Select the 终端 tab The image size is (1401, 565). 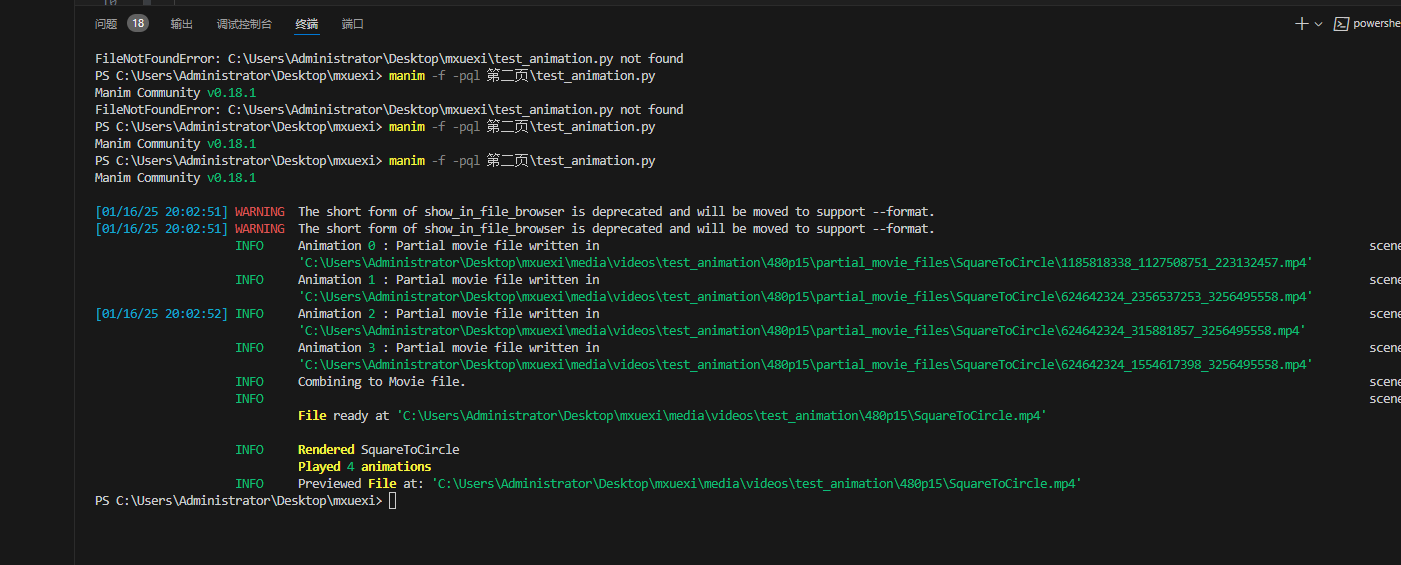tap(307, 24)
